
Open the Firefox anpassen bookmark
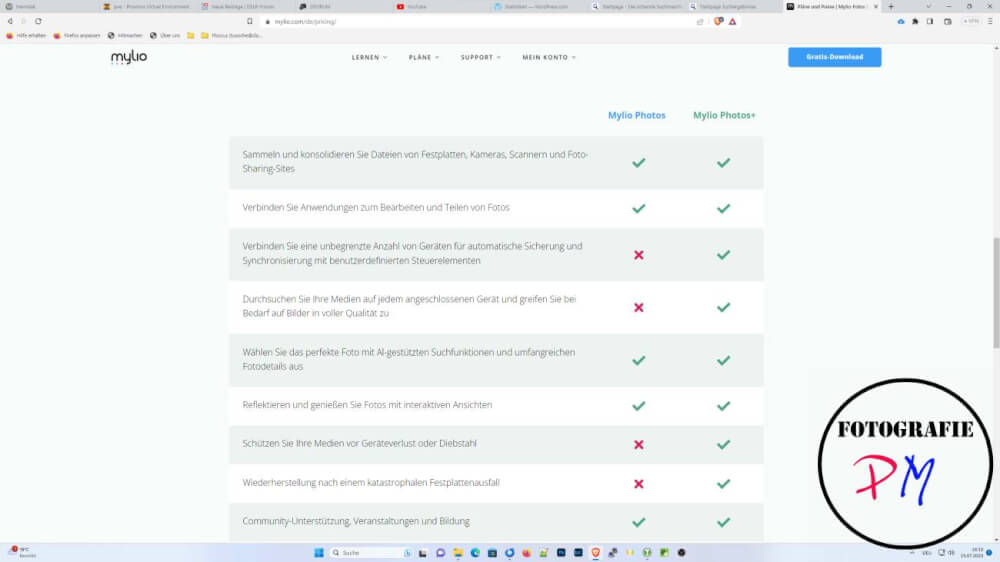(77, 36)
